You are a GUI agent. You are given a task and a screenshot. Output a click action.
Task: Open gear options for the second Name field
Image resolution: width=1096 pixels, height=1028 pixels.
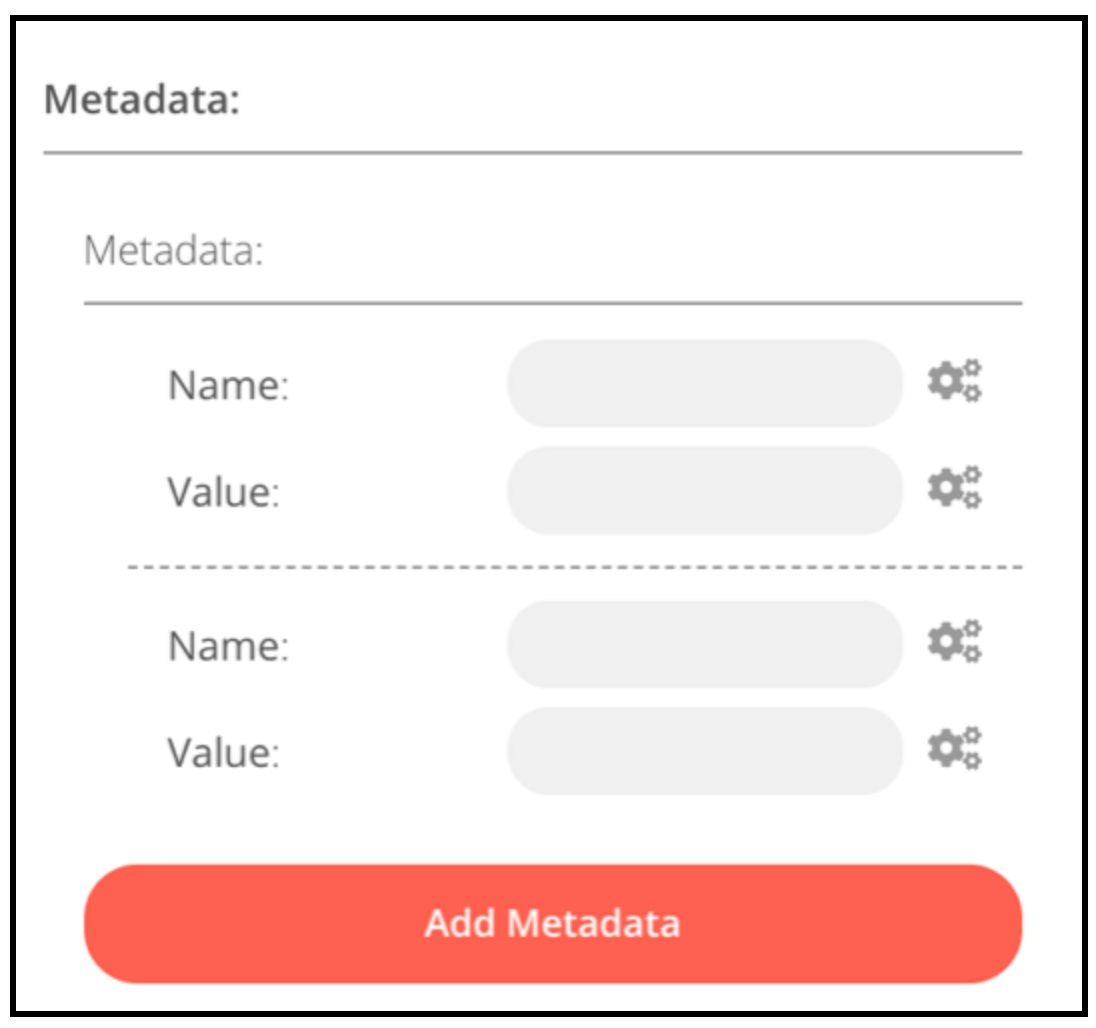click(954, 641)
